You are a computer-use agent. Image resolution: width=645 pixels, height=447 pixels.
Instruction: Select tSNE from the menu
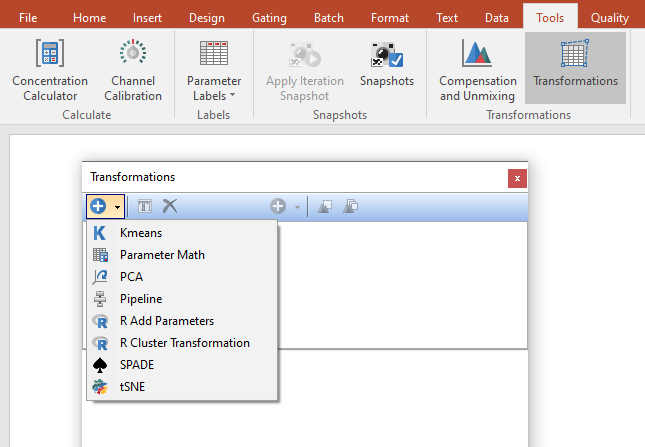click(182, 387)
